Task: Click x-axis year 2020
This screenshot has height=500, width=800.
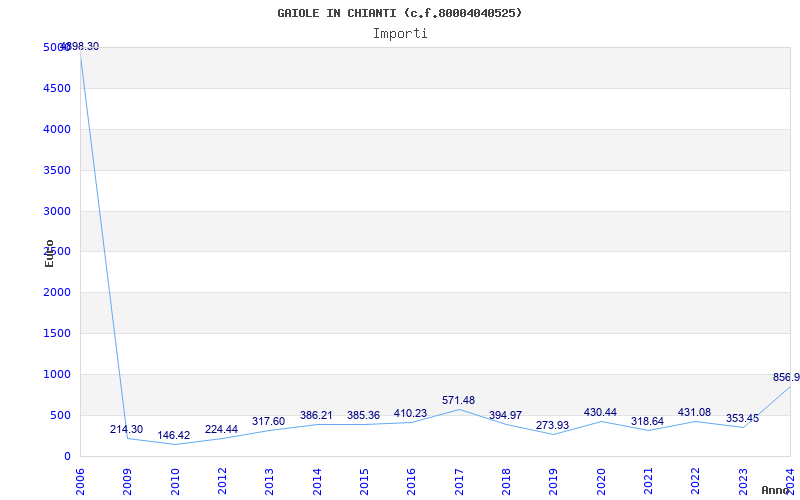Action: (x=601, y=481)
